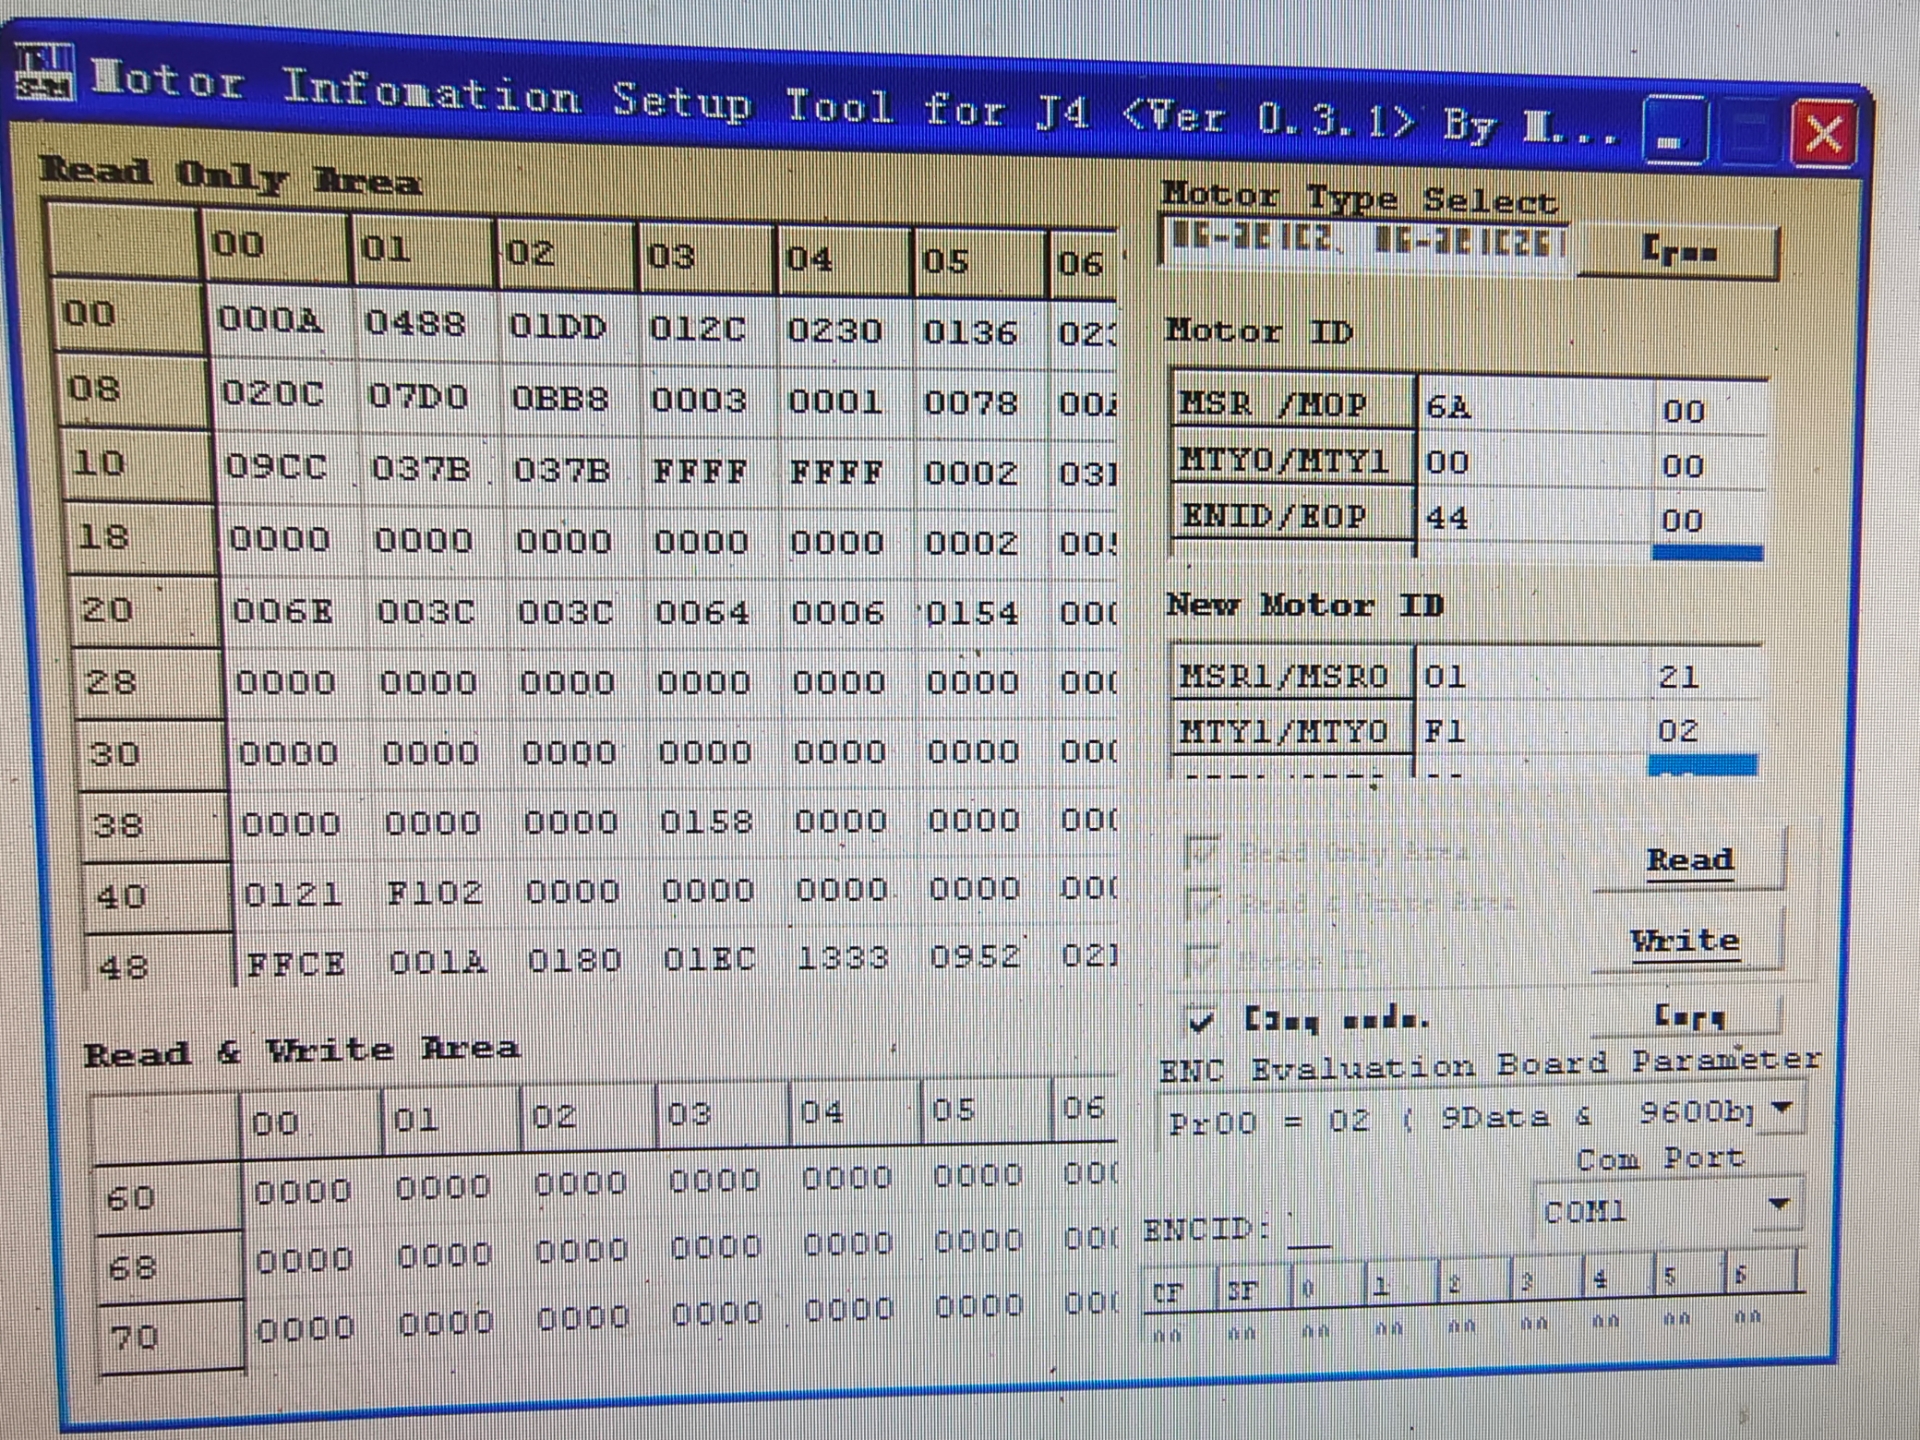Select cell 0078 in row 08
The width and height of the screenshot is (1920, 1440).
tap(970, 403)
